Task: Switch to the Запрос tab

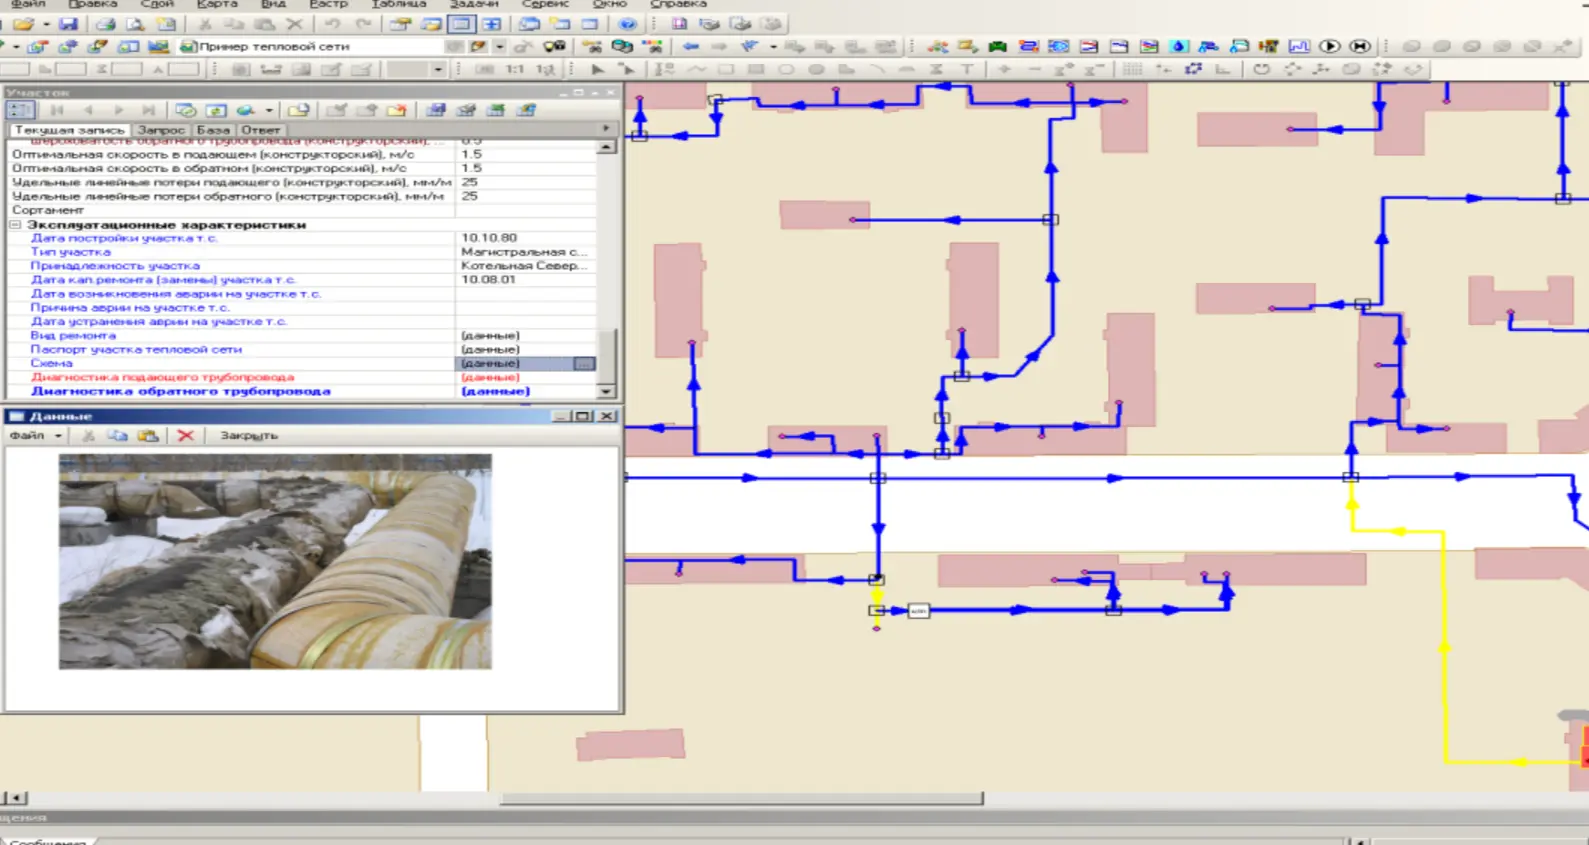Action: tap(161, 130)
